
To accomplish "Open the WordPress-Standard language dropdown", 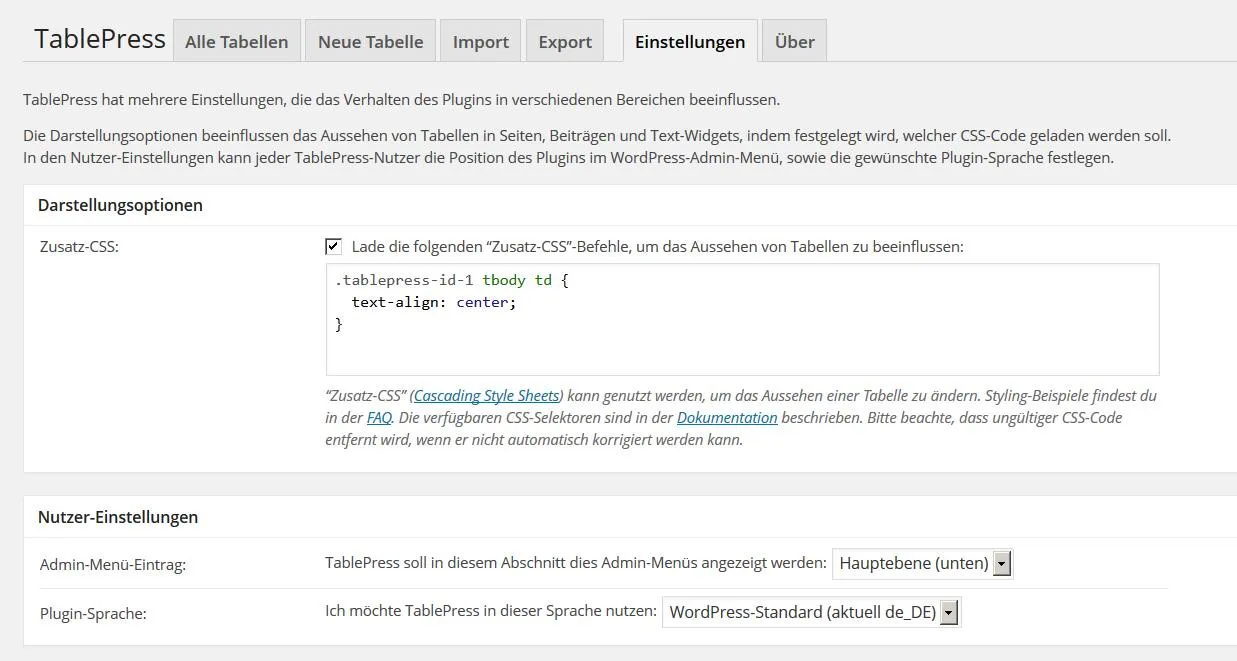I will coord(811,612).
